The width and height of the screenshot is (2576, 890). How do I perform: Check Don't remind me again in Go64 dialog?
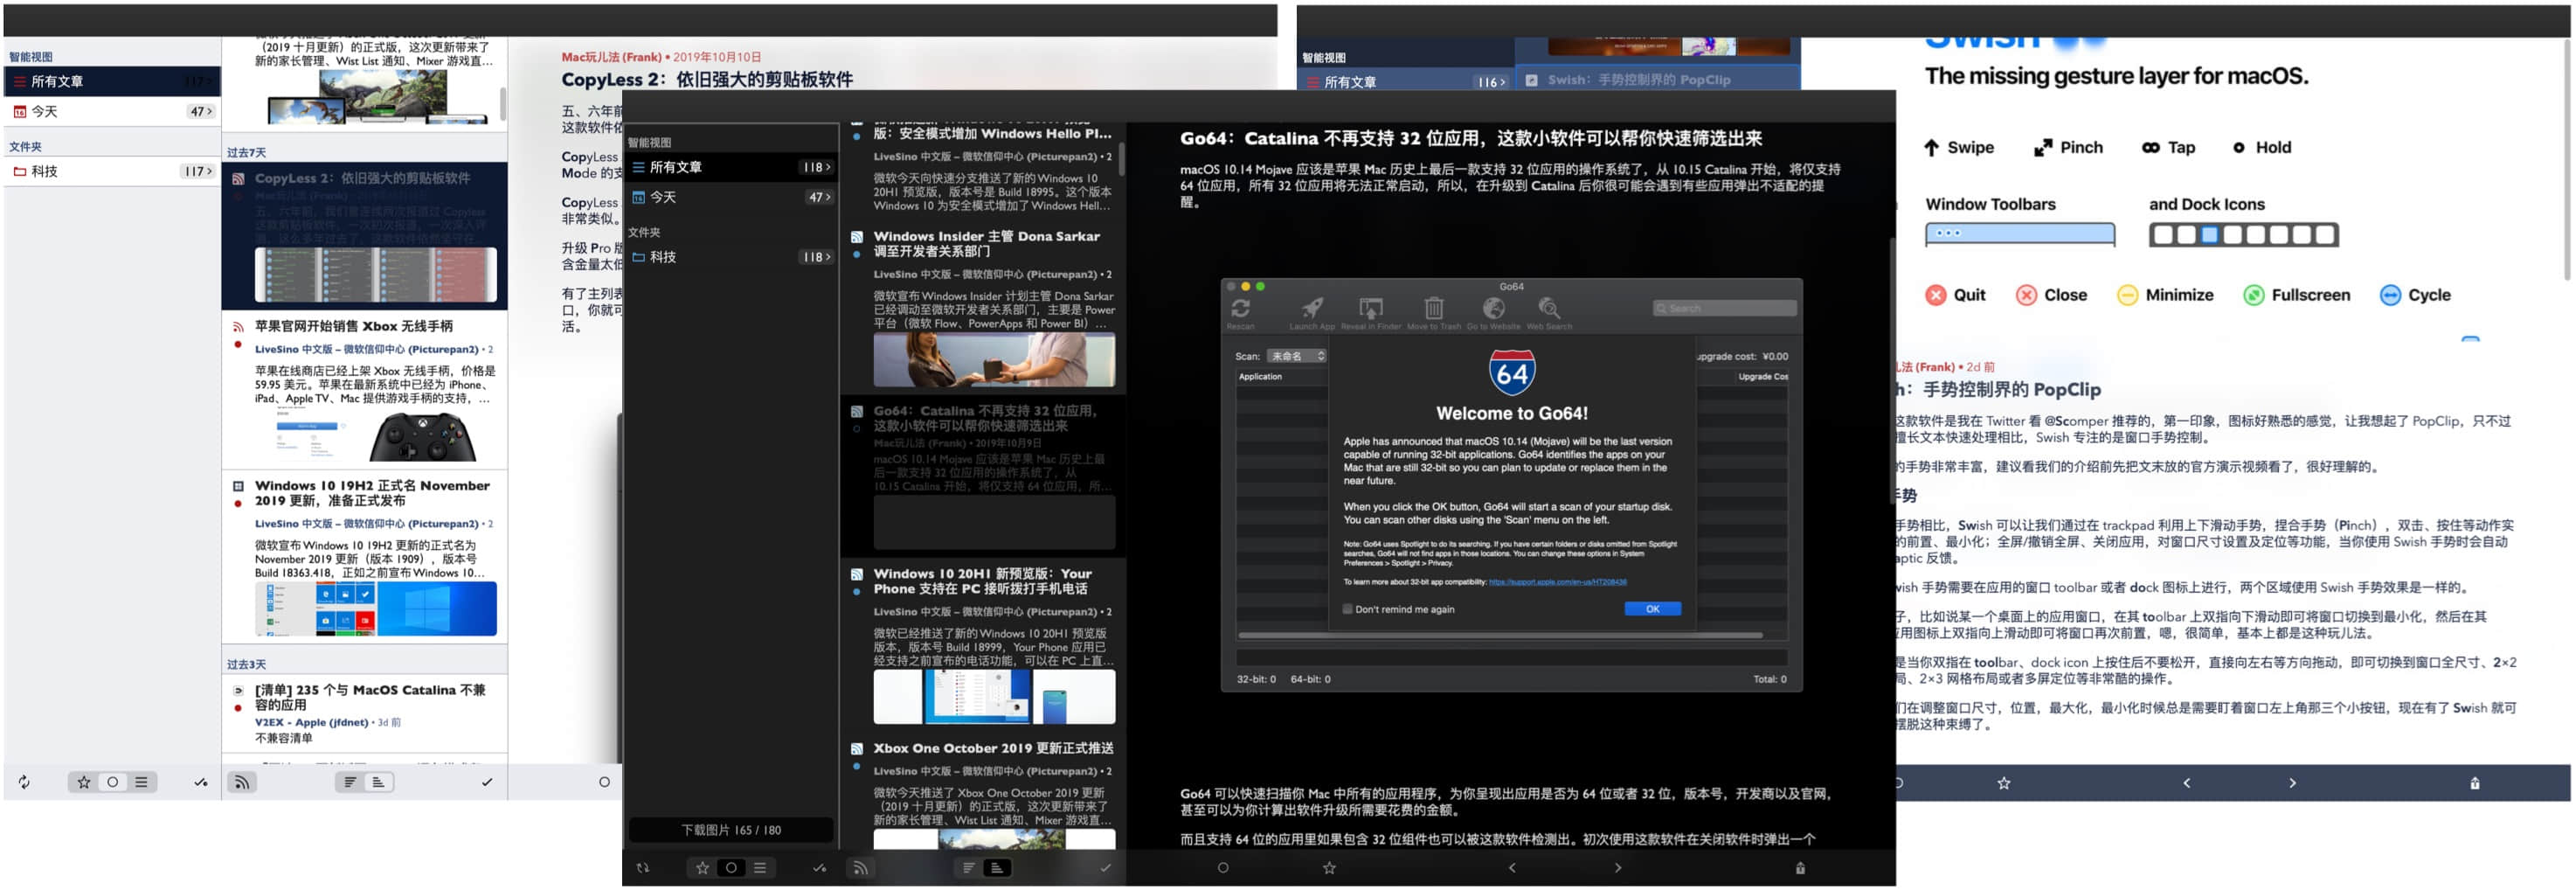pos(1347,609)
